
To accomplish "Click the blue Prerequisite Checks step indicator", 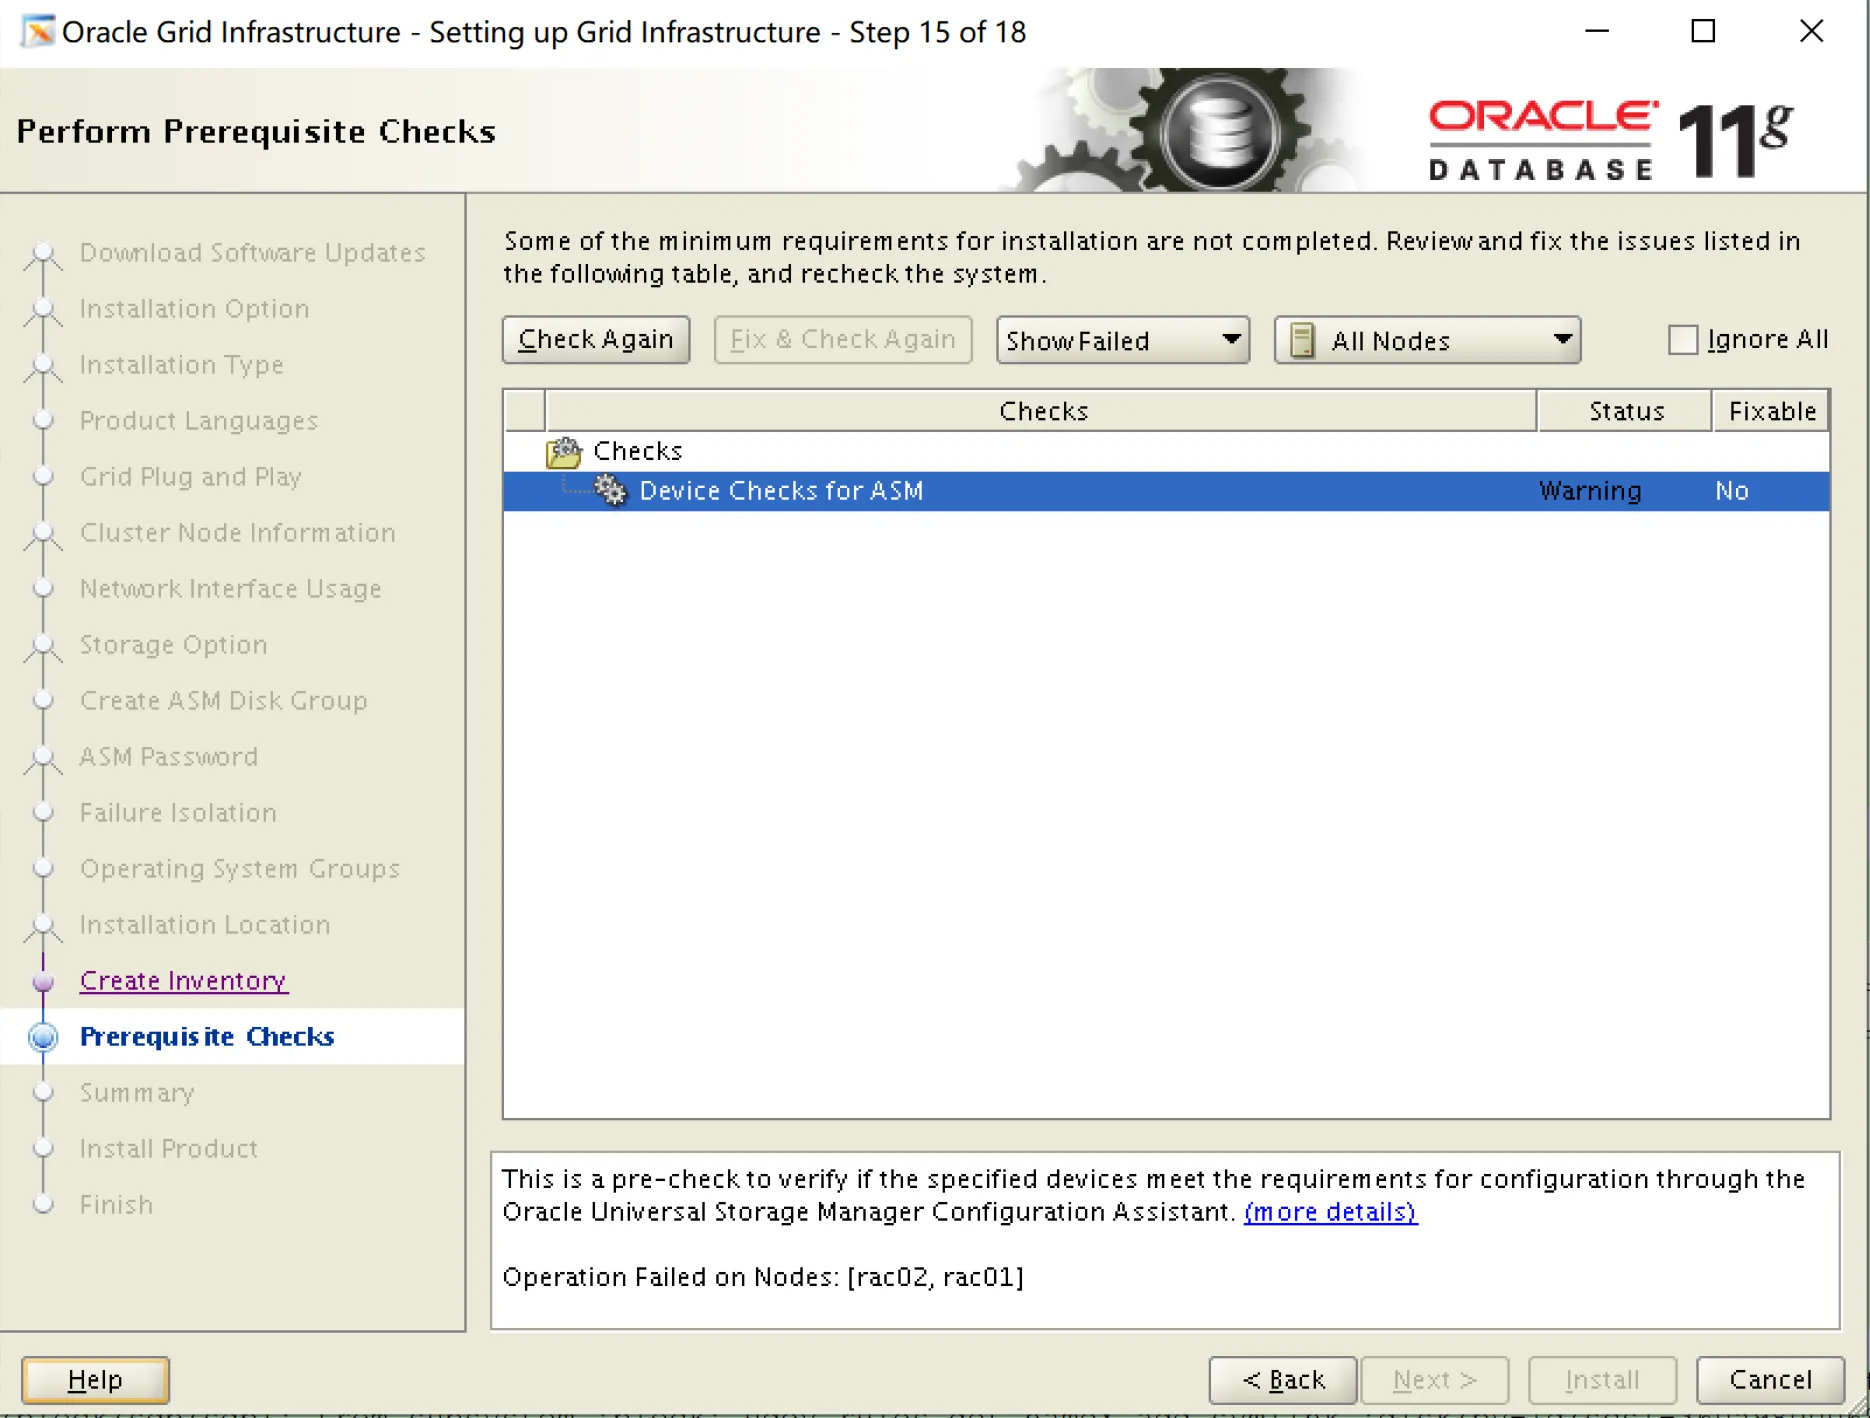I will (x=43, y=1037).
